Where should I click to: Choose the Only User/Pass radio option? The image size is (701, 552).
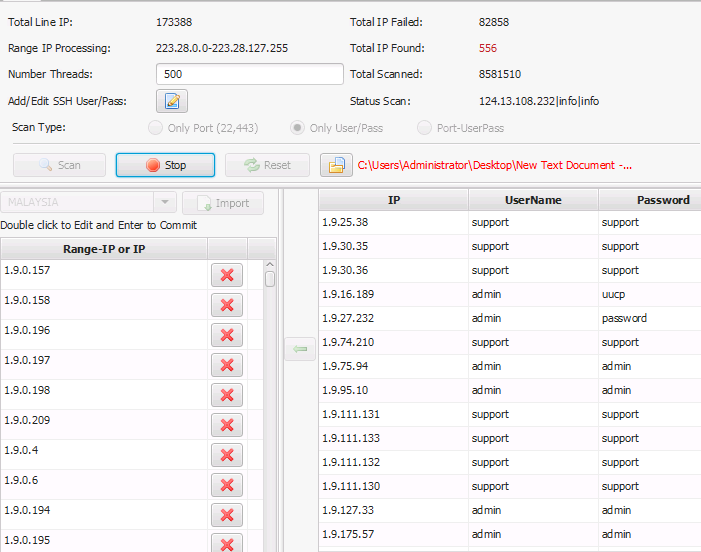click(x=297, y=128)
